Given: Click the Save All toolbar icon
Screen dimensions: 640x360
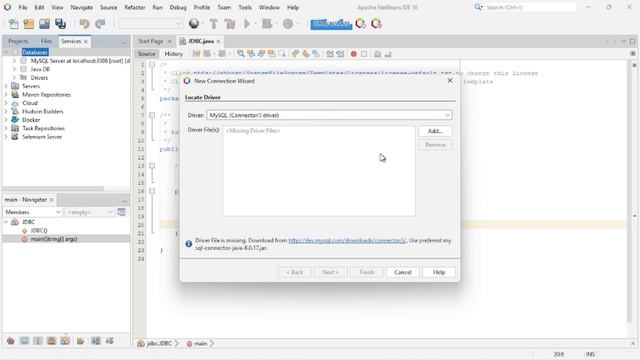Looking at the screenshot, I should pos(60,24).
